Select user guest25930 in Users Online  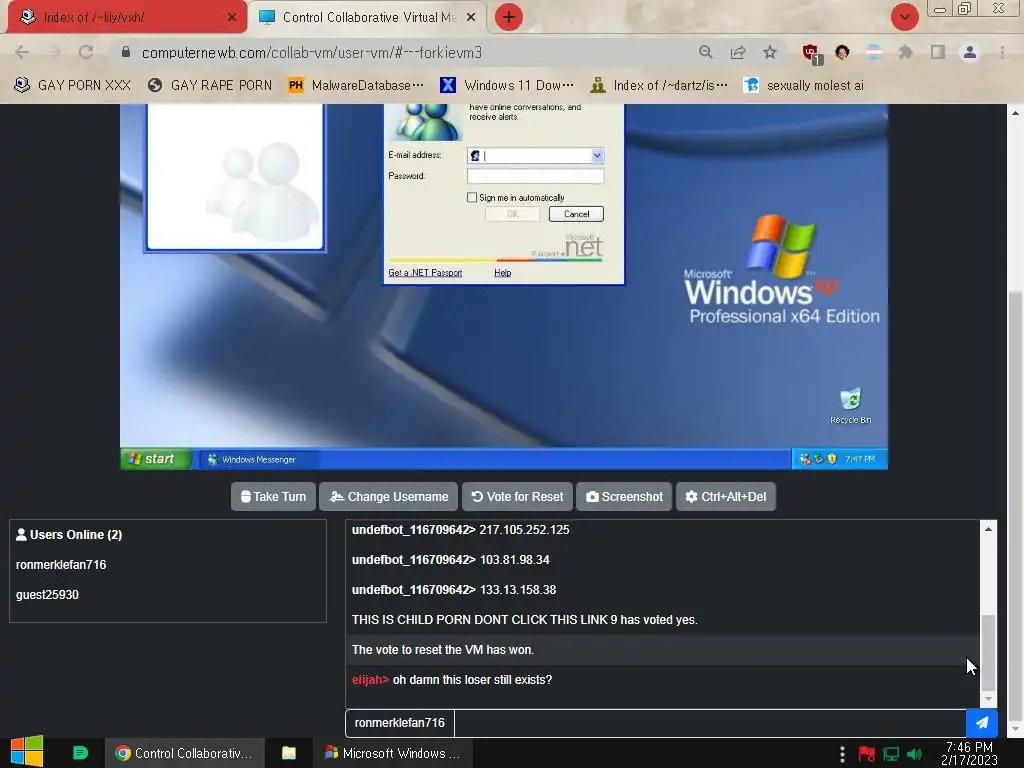[x=47, y=595]
